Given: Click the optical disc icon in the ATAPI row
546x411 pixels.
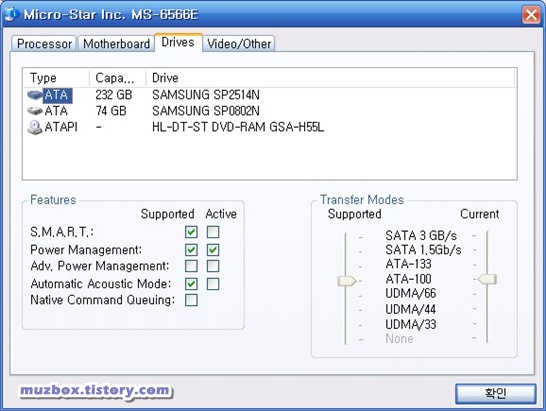Looking at the screenshot, I should click(35, 127).
